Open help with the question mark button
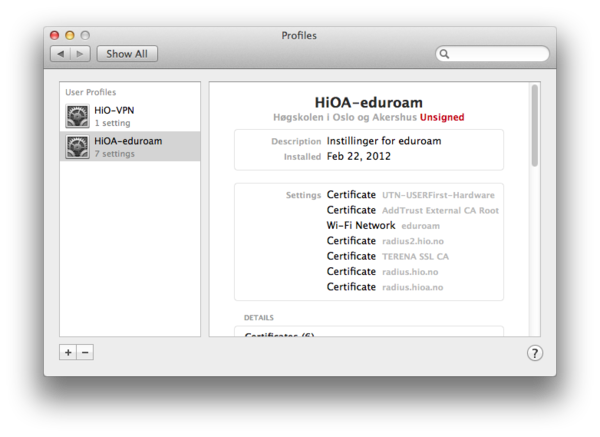 point(535,353)
